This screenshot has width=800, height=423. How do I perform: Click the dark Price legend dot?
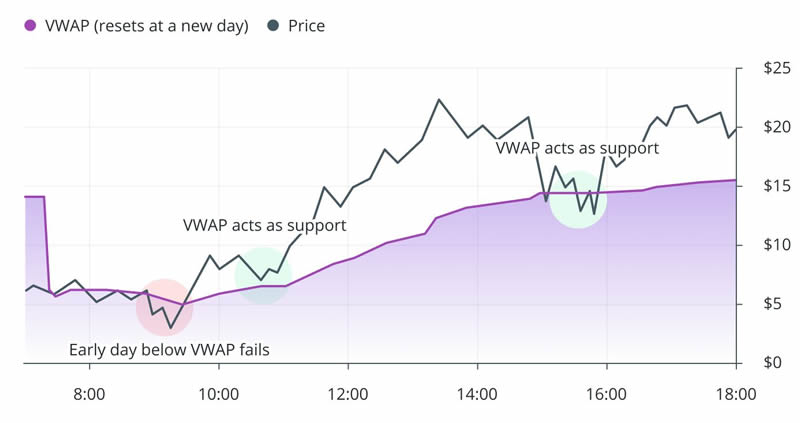pyautogui.click(x=274, y=26)
